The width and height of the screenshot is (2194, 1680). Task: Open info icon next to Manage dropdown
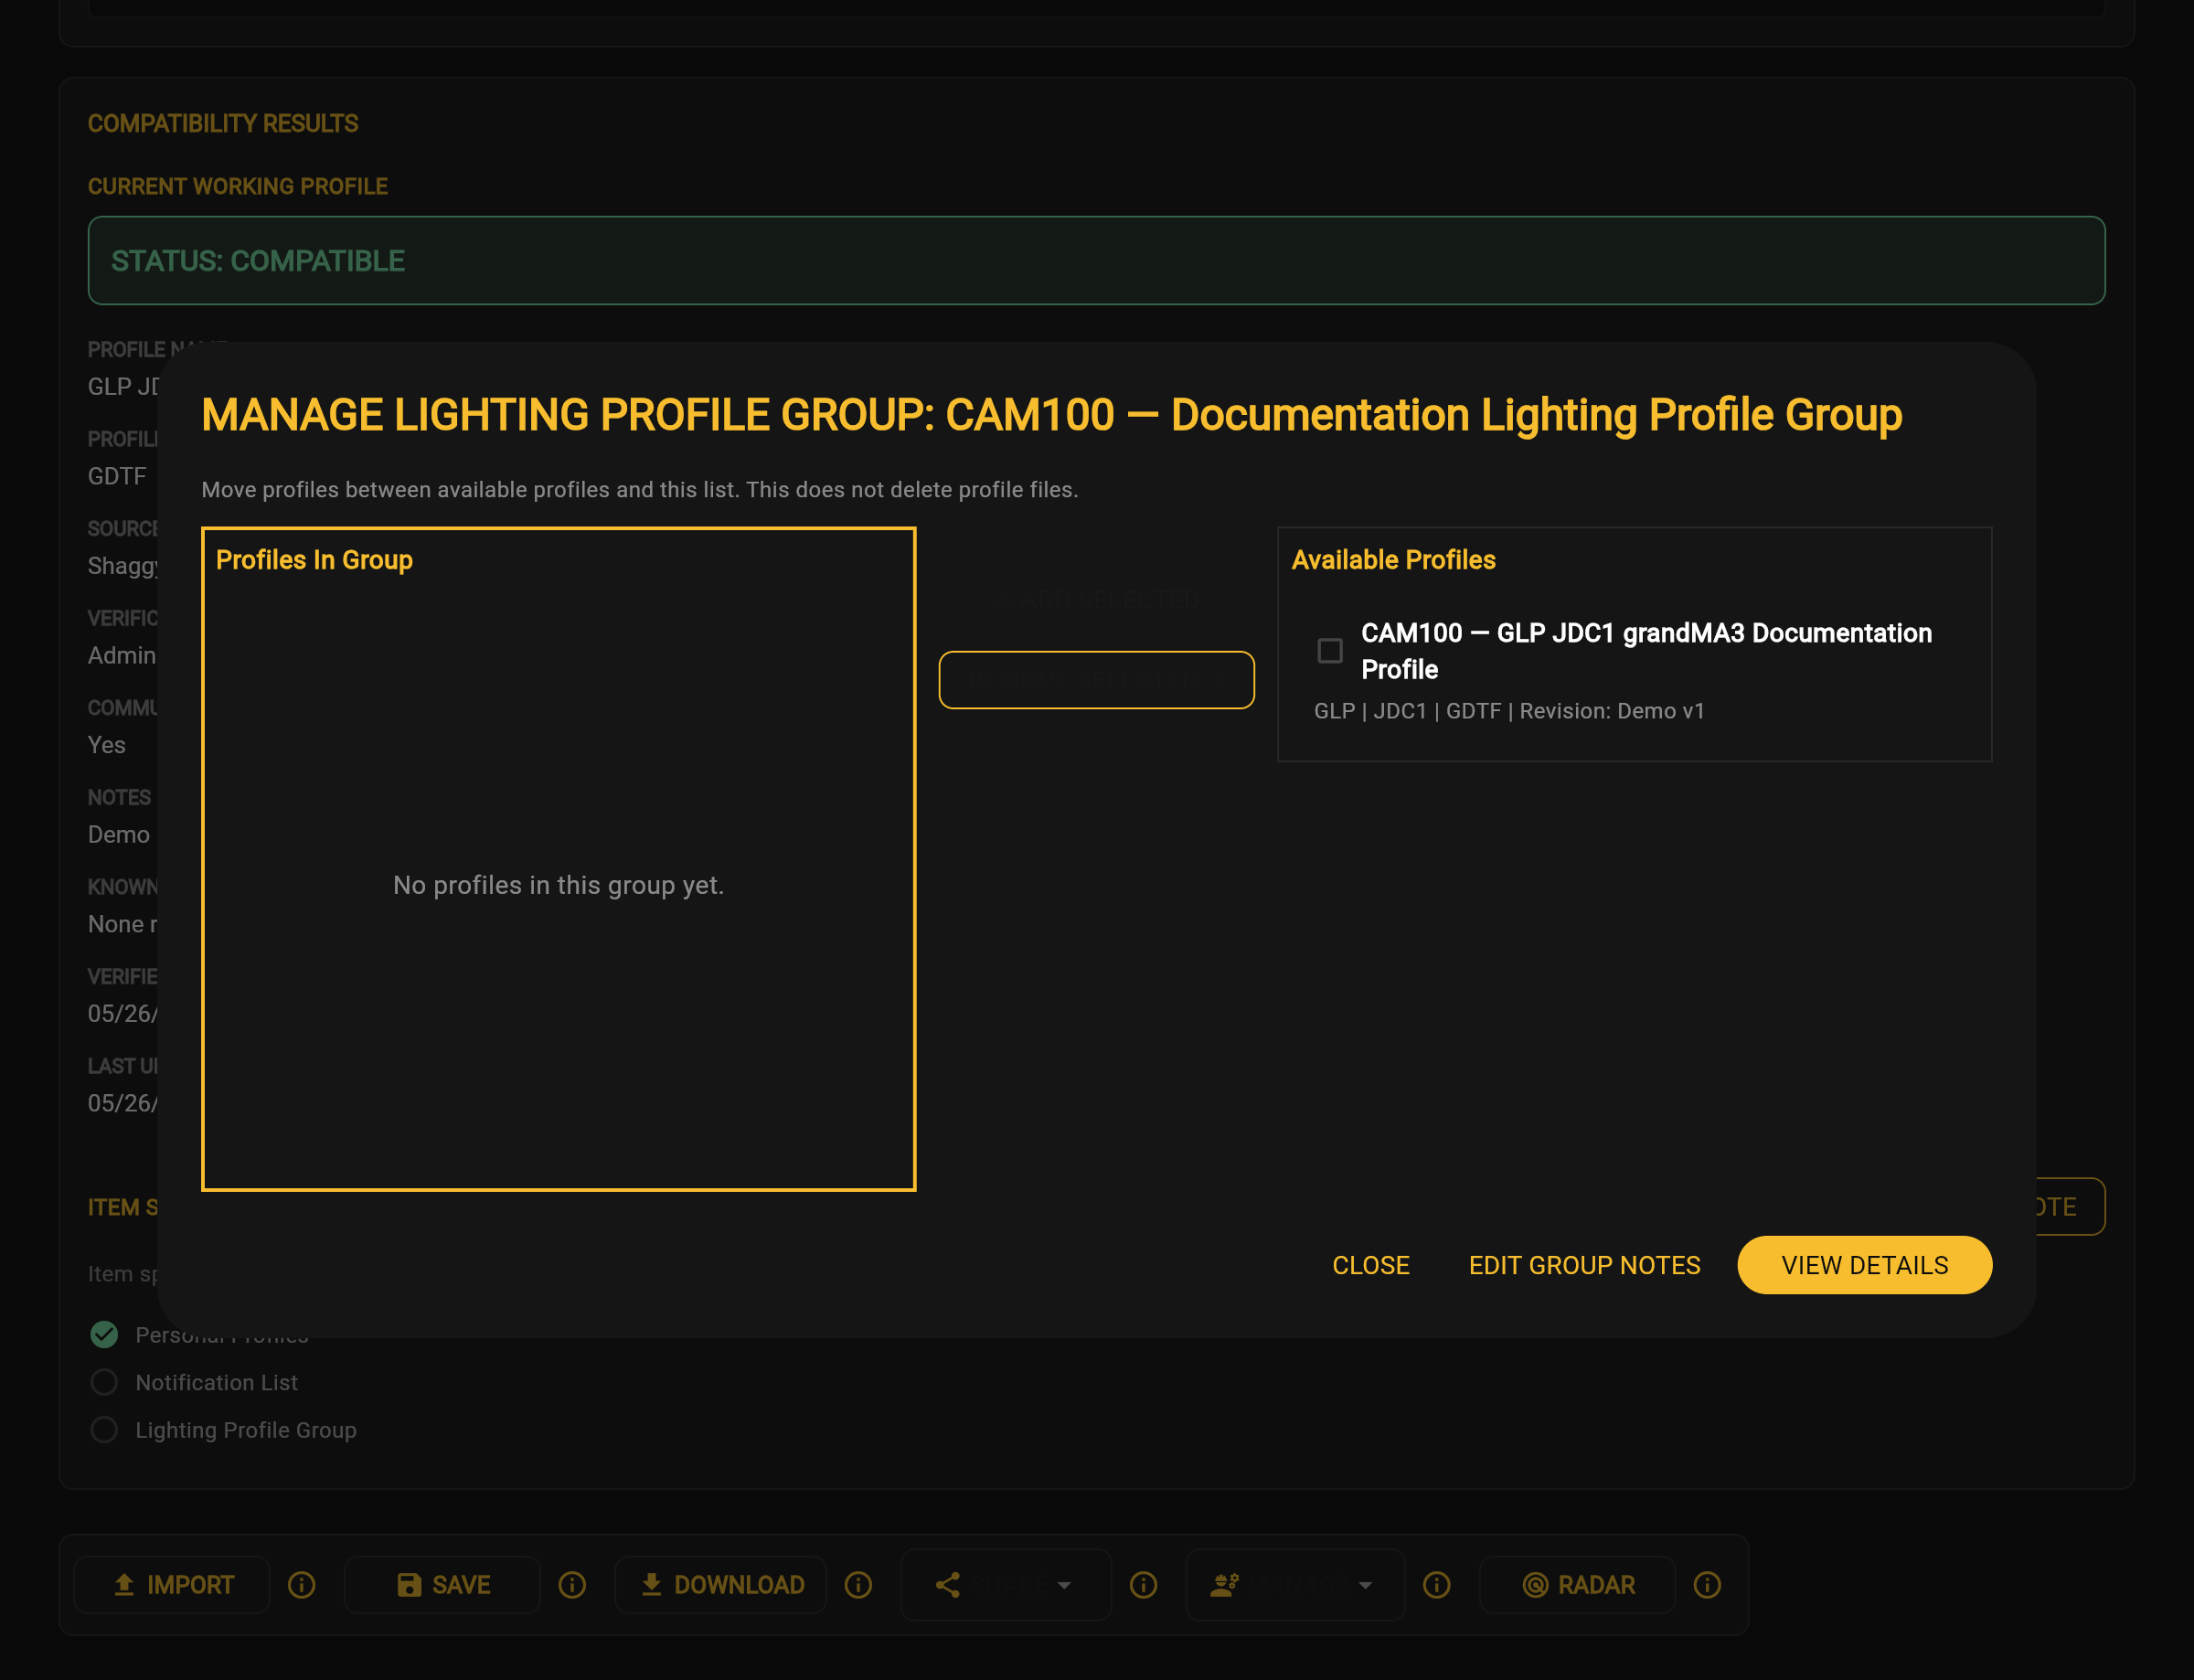1437,1585
